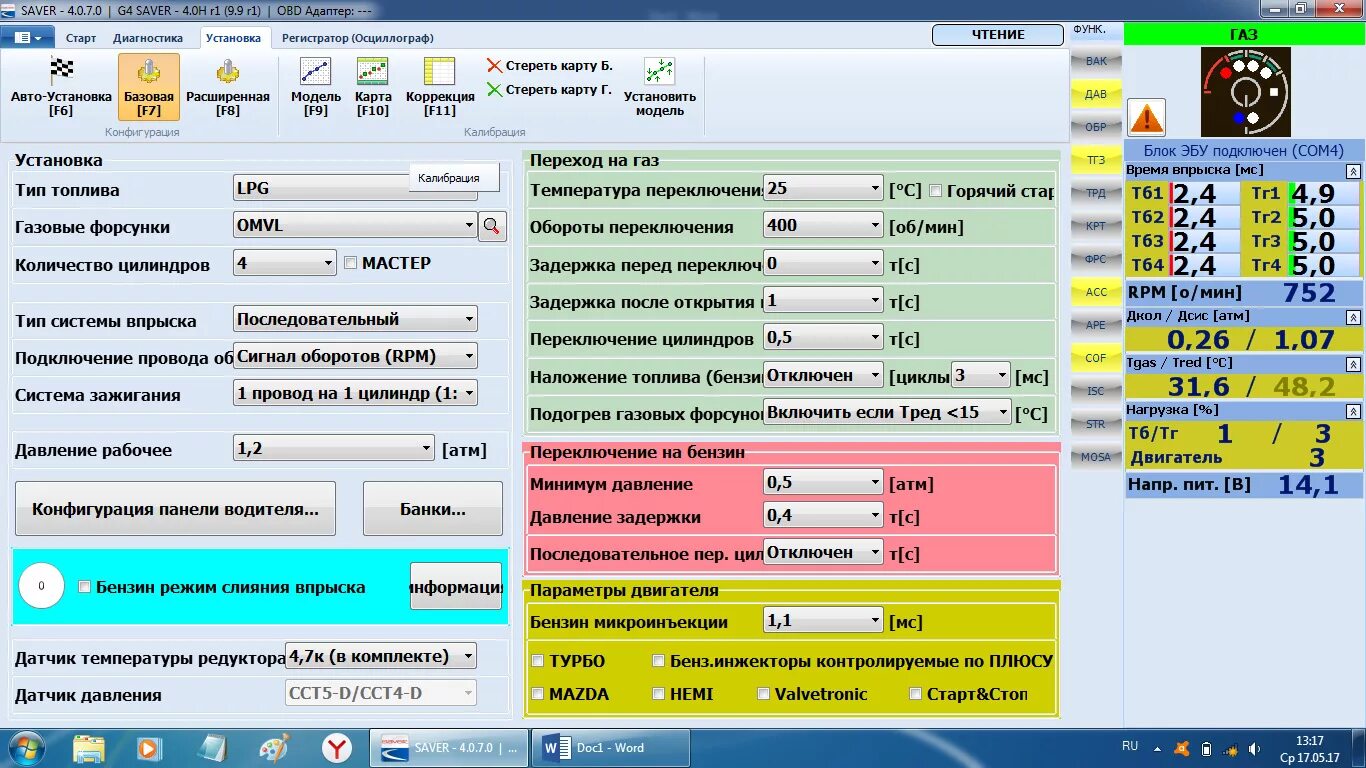The width and height of the screenshot is (1366, 768).
Task: Click the MOSA function button
Action: pyautogui.click(x=1096, y=457)
